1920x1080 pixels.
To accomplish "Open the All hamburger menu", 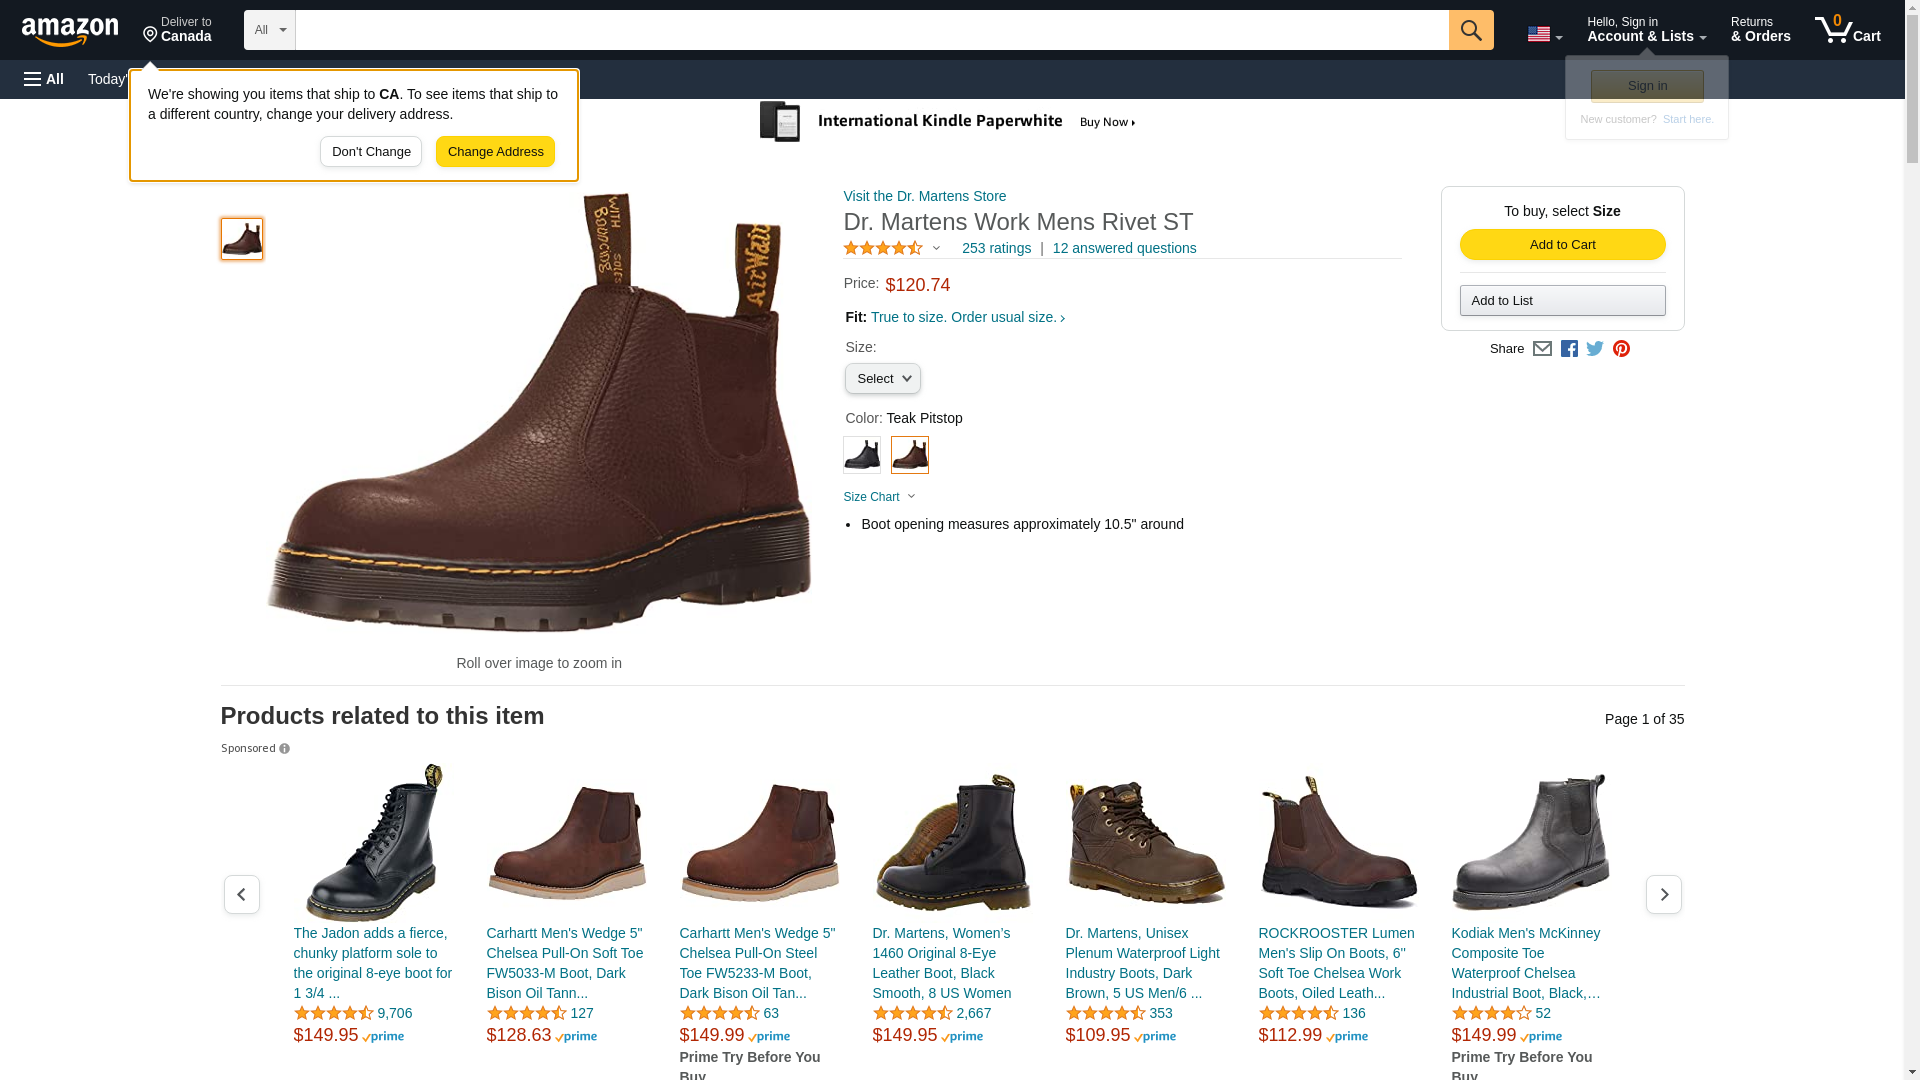I will click(x=44, y=79).
